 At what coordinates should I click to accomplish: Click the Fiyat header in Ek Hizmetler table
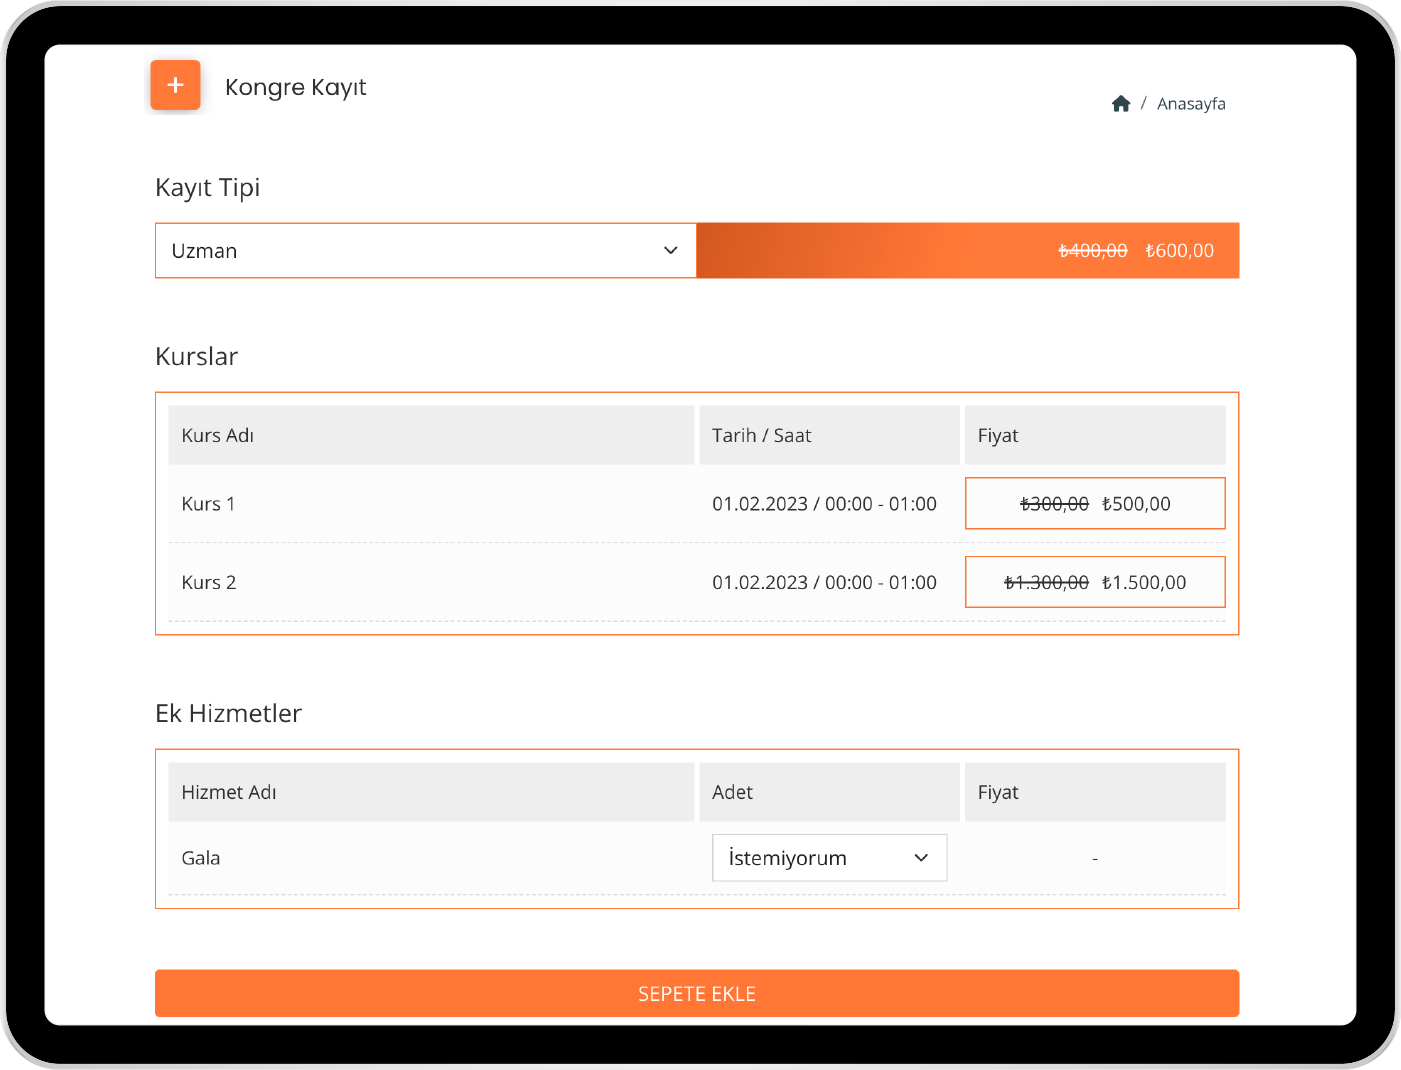tap(1095, 792)
